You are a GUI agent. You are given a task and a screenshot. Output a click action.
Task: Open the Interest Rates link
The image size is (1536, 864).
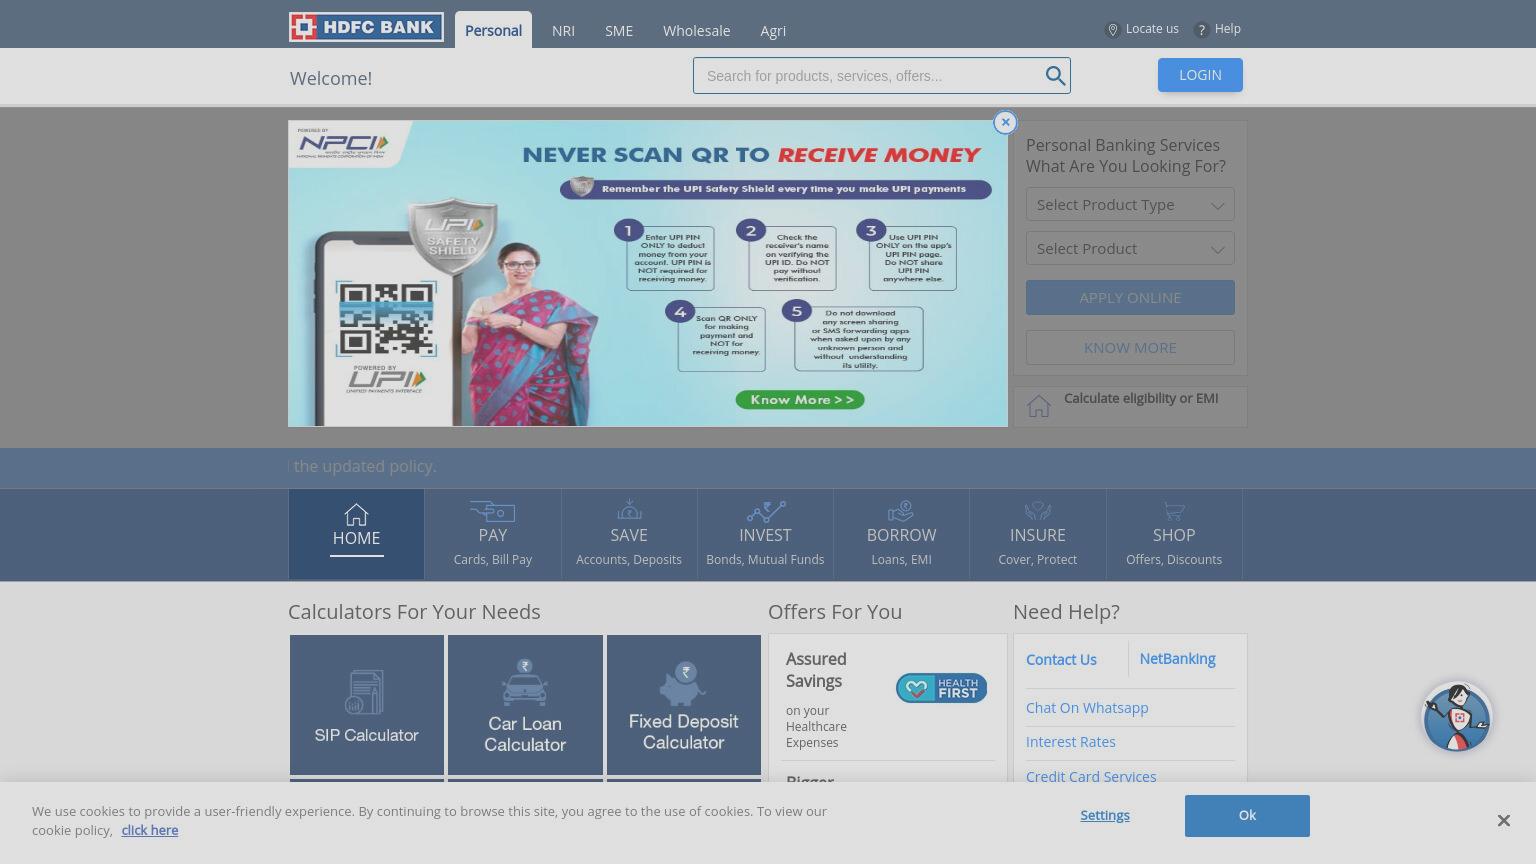(1070, 742)
